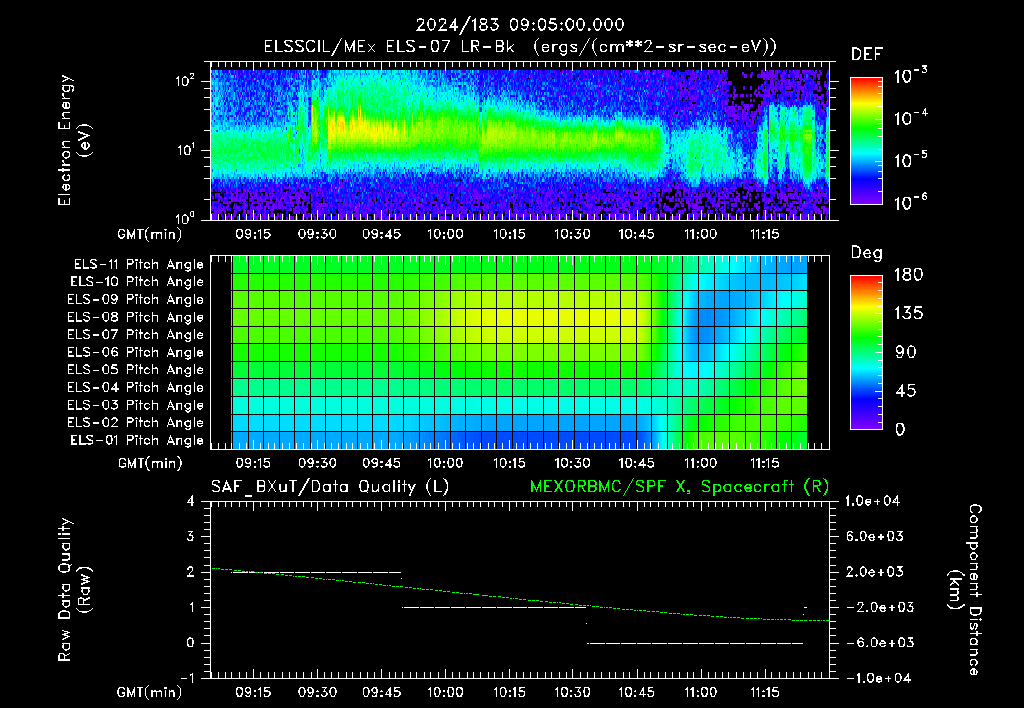Click the GMT(min) label under the pitch angle panel
1024x708 pixels.
coord(150,463)
